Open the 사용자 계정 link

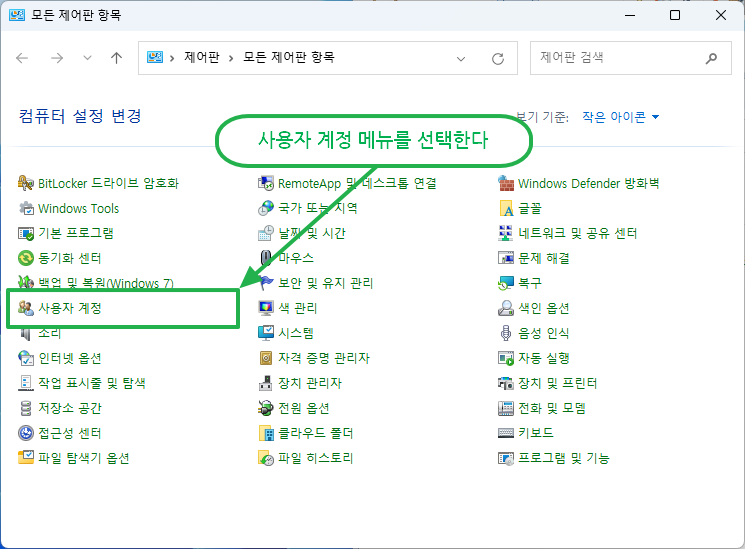coord(70,308)
